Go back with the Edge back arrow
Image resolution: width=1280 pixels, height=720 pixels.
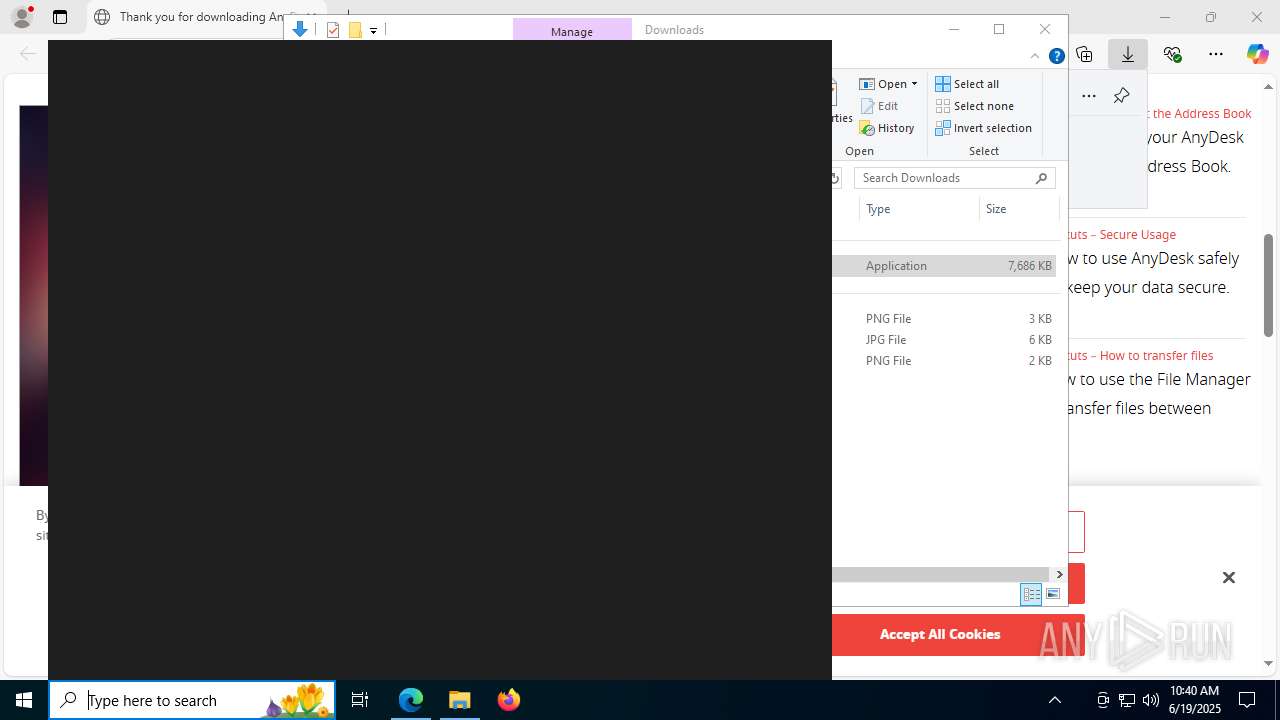tap(28, 54)
